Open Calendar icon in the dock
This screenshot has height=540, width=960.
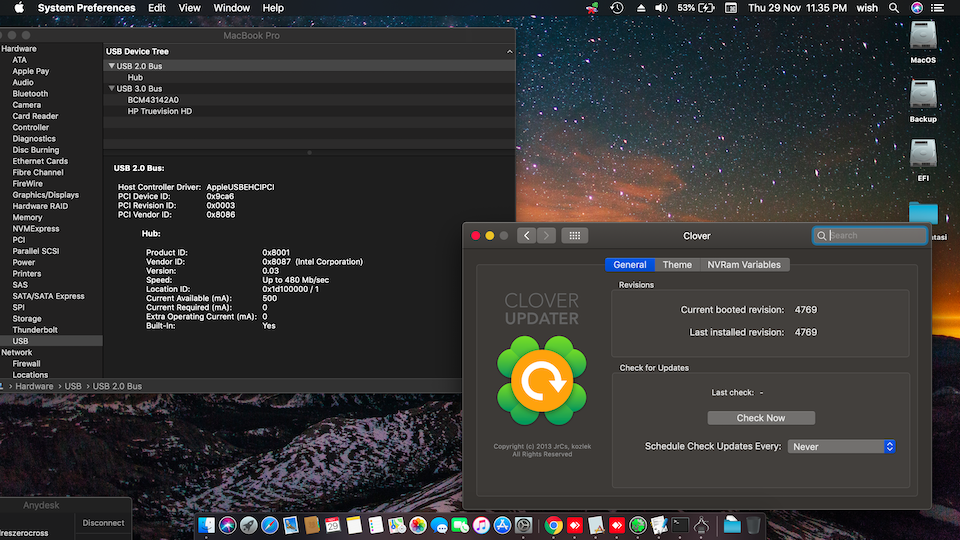[x=333, y=525]
